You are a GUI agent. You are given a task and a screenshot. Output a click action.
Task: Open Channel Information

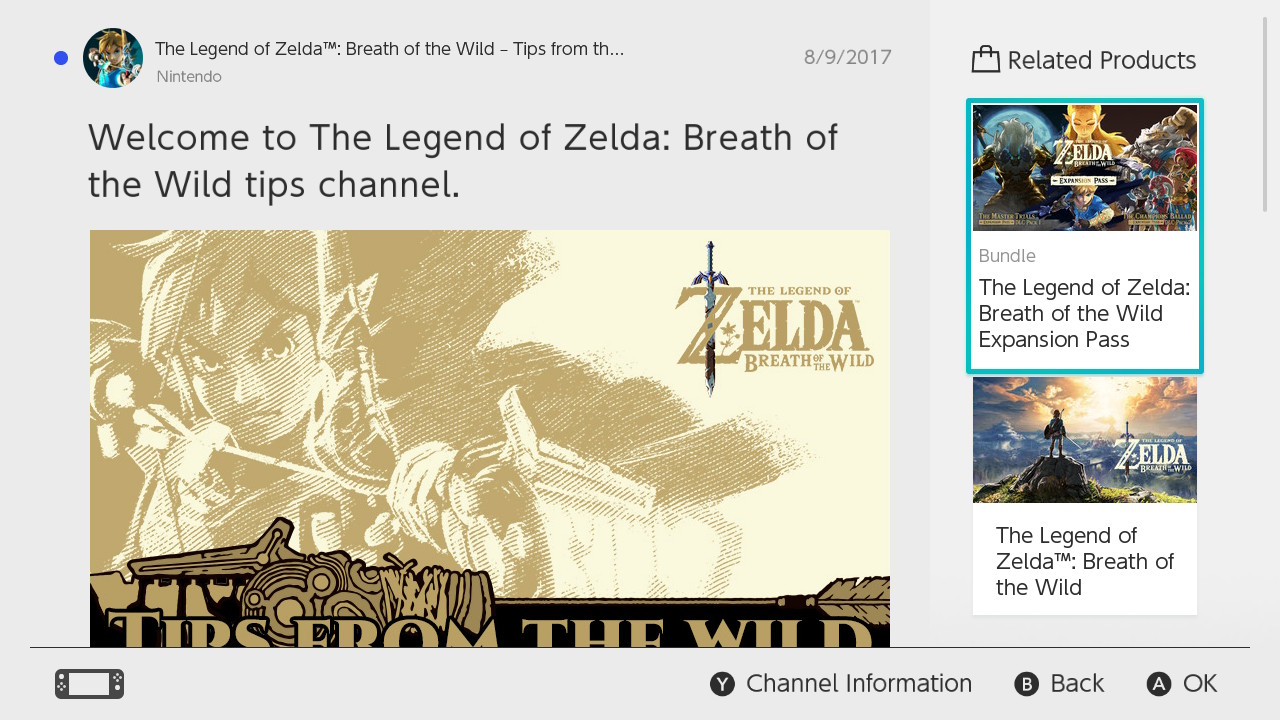pos(858,684)
